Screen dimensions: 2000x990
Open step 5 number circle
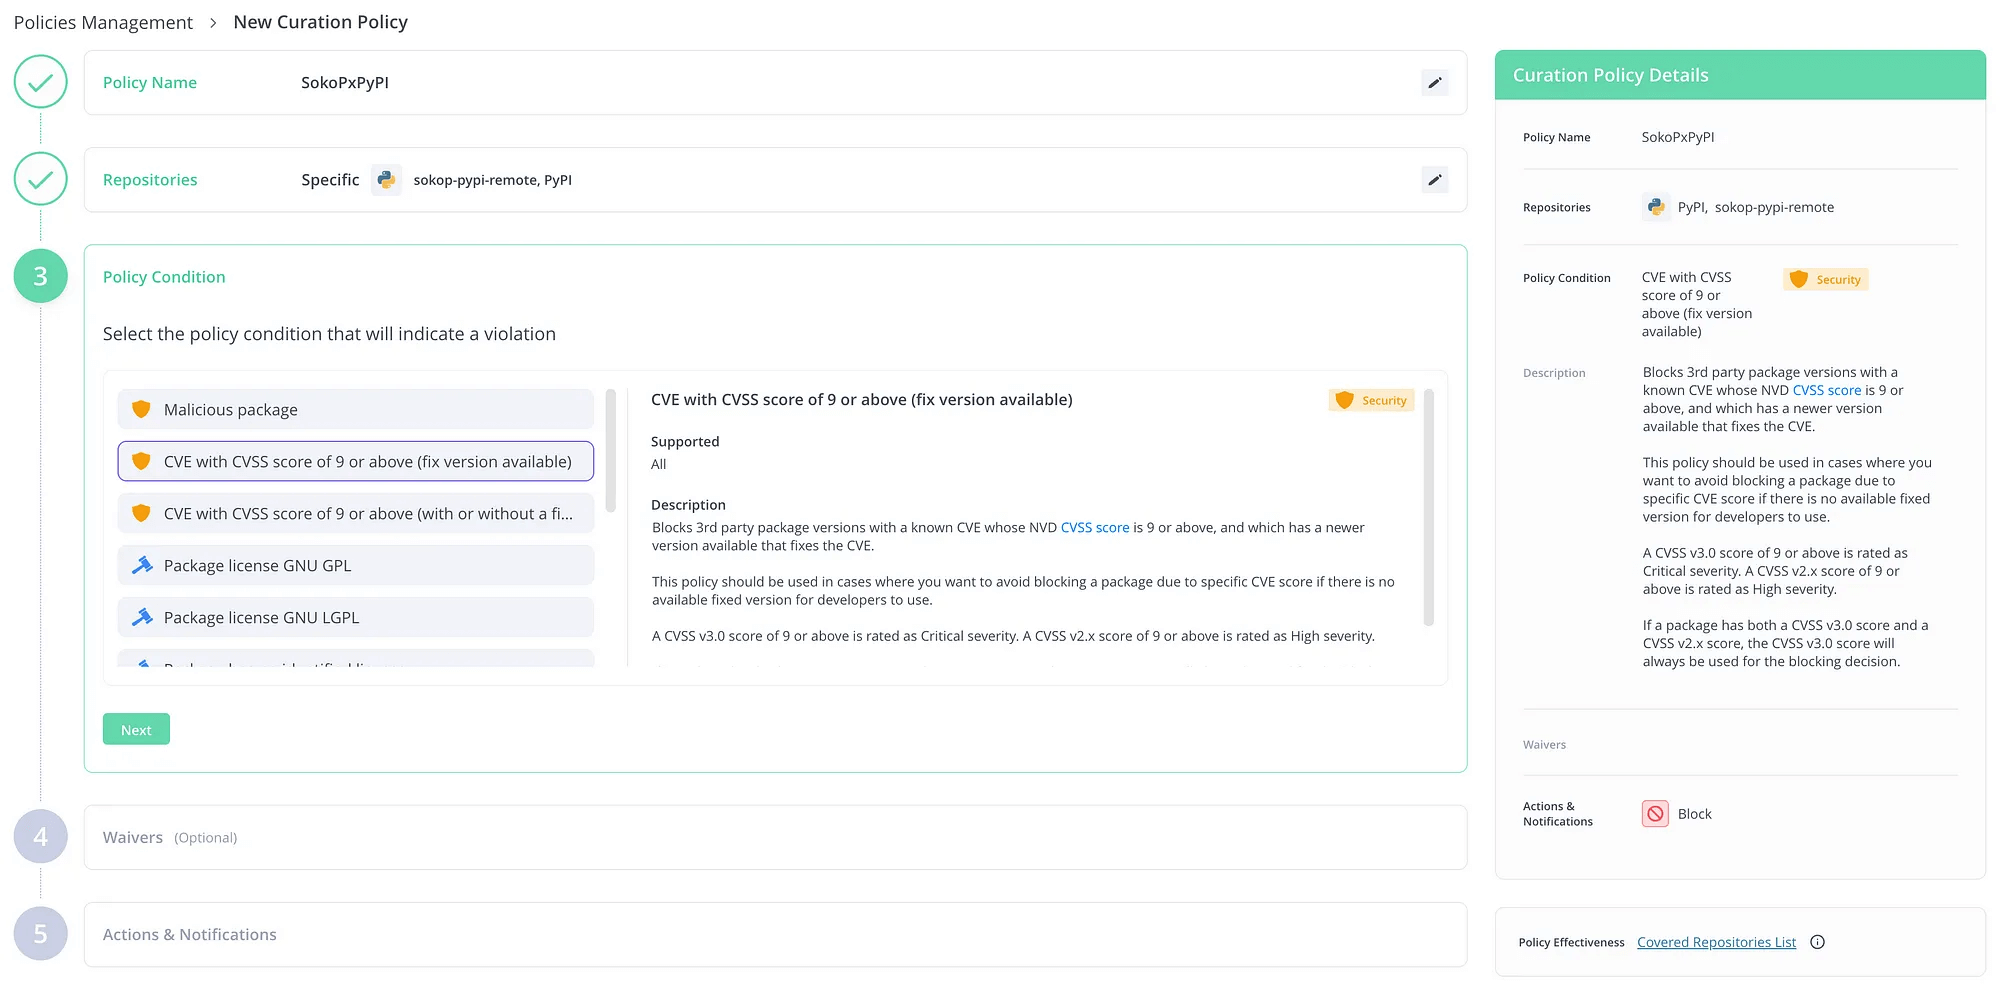click(41, 934)
